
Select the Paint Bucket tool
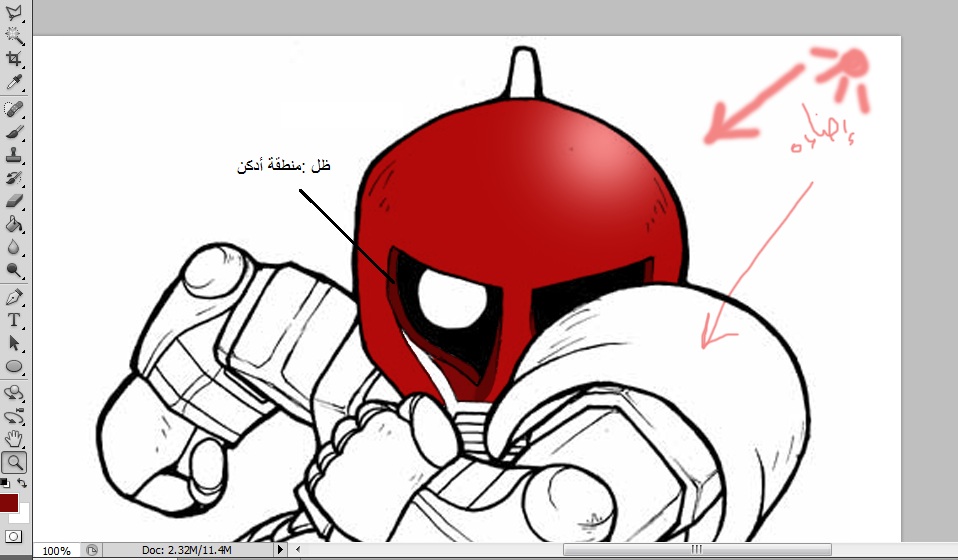tap(13, 224)
